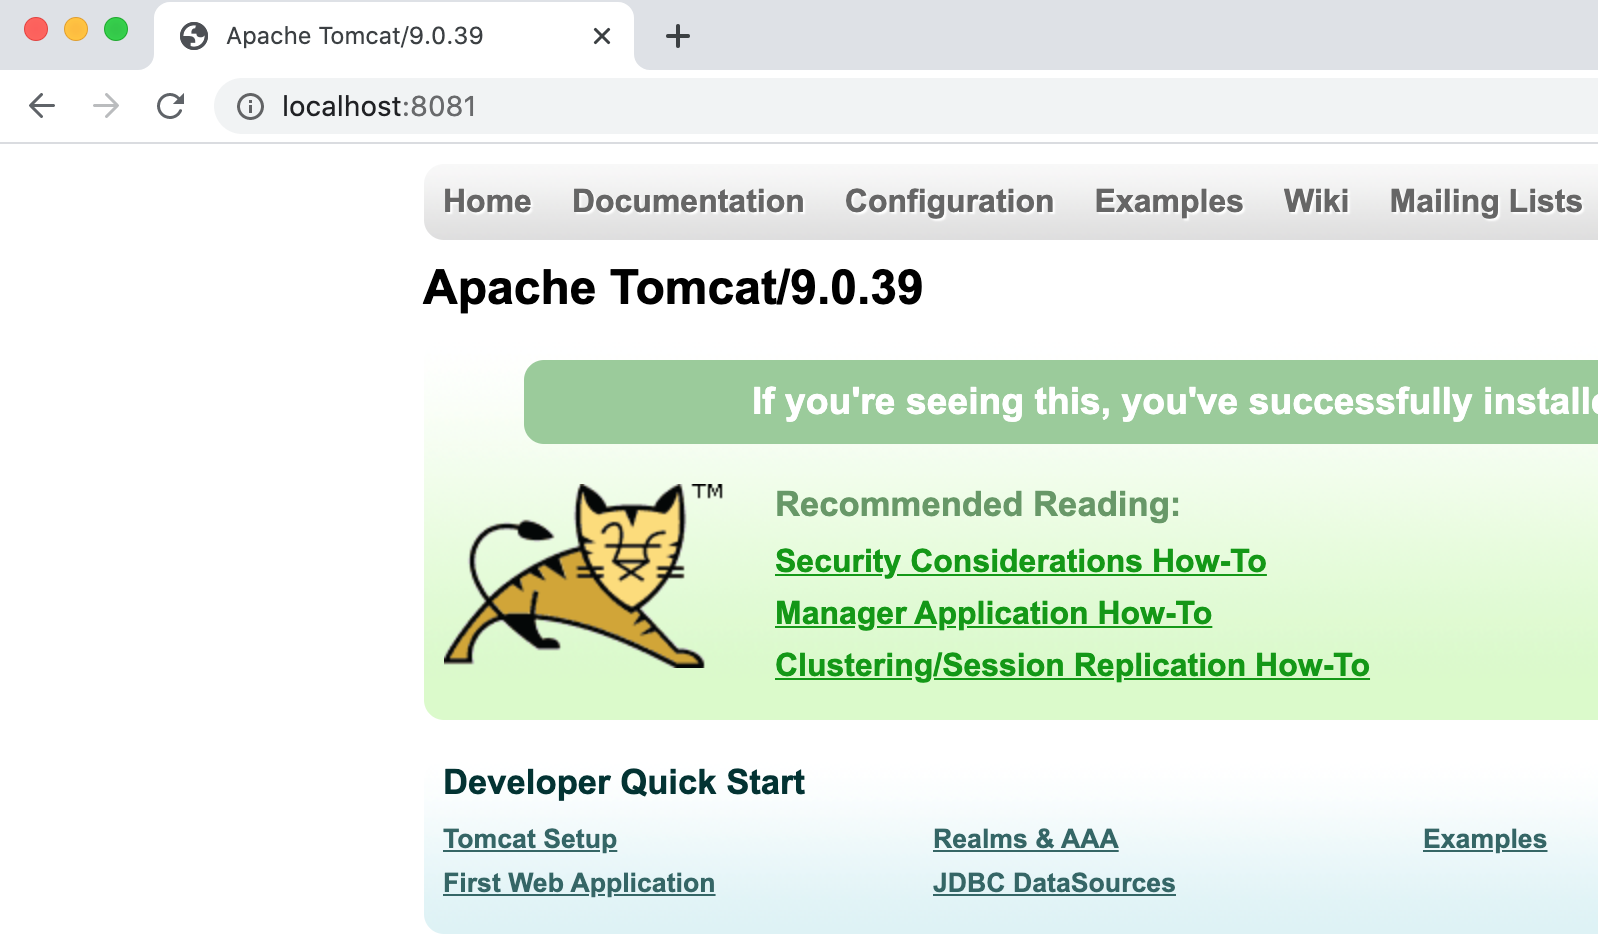Click the Developer Quick Start heading
The width and height of the screenshot is (1598, 942).
coord(624,782)
